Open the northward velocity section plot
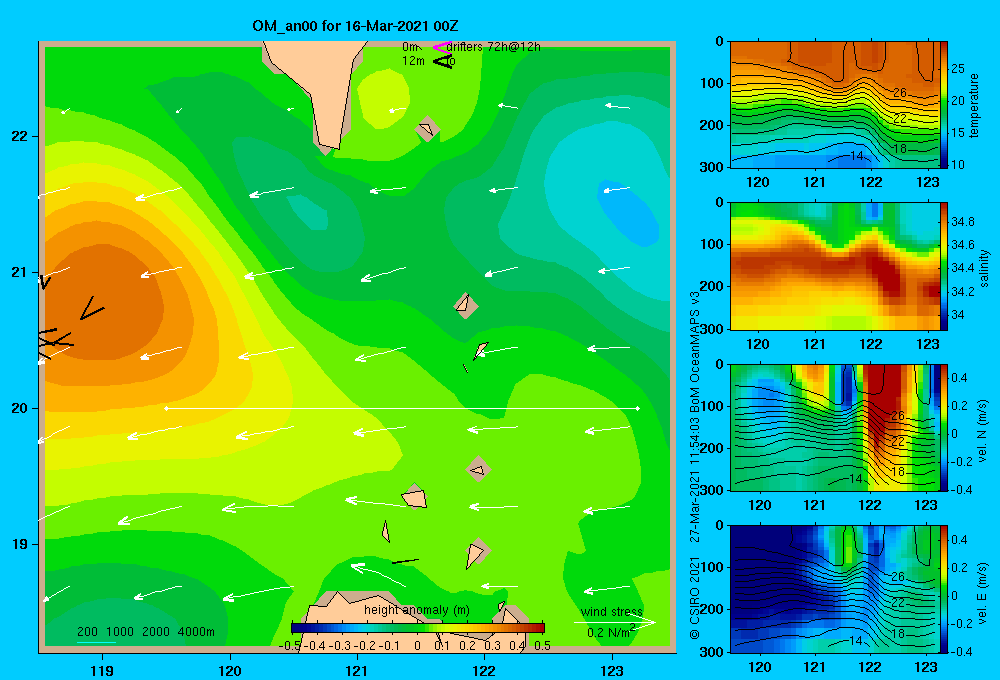1000x680 pixels. (x=835, y=427)
